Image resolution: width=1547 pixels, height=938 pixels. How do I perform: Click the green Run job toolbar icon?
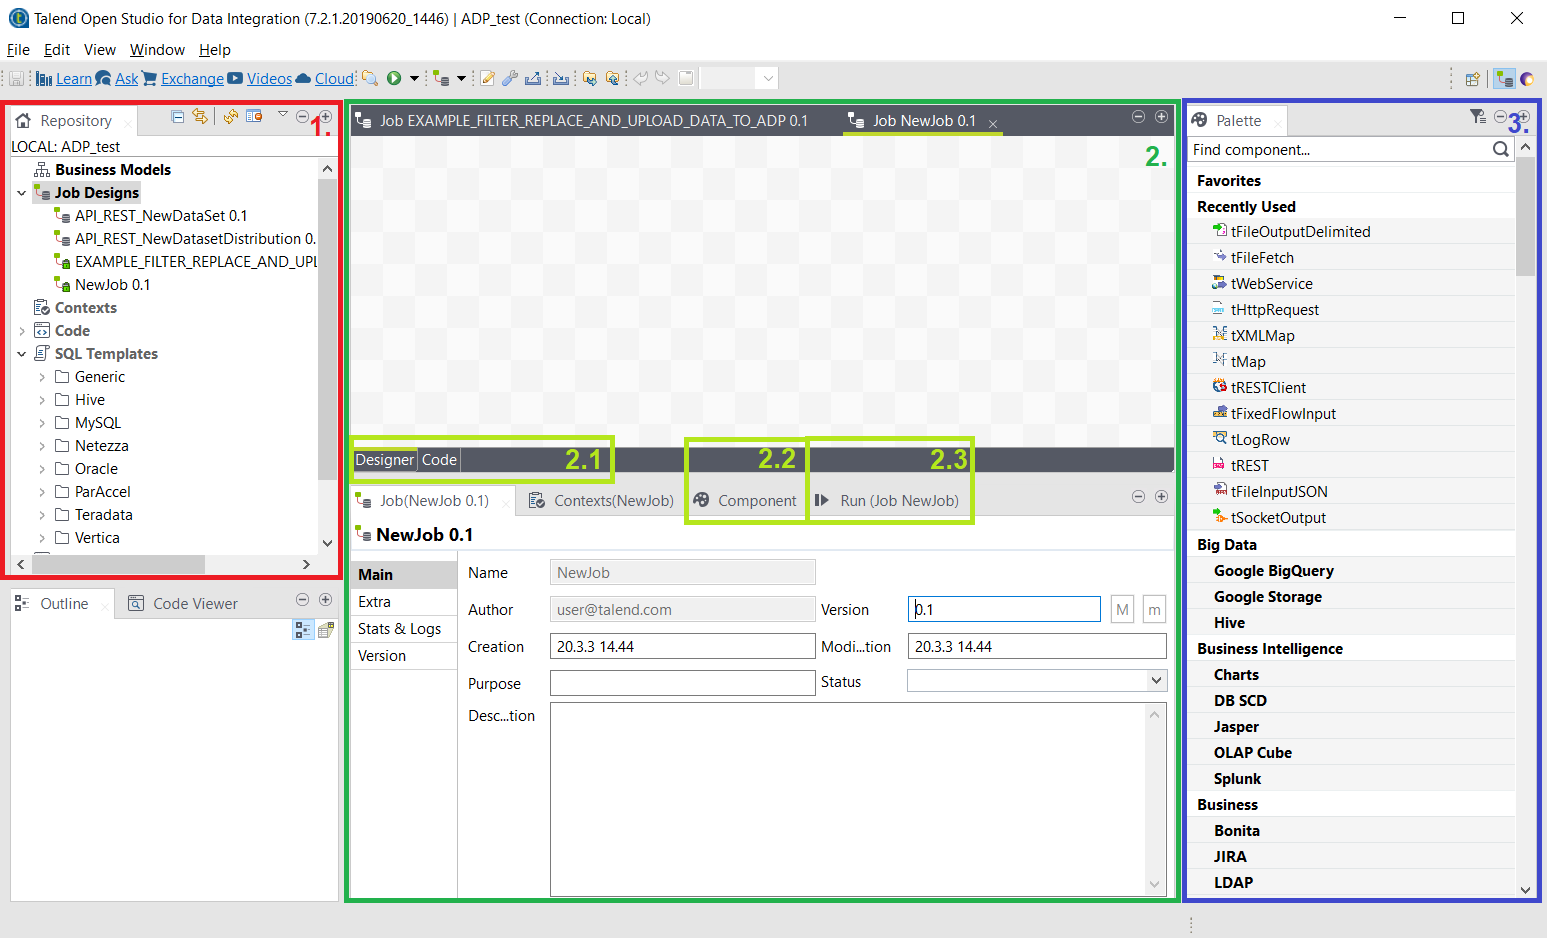click(394, 78)
